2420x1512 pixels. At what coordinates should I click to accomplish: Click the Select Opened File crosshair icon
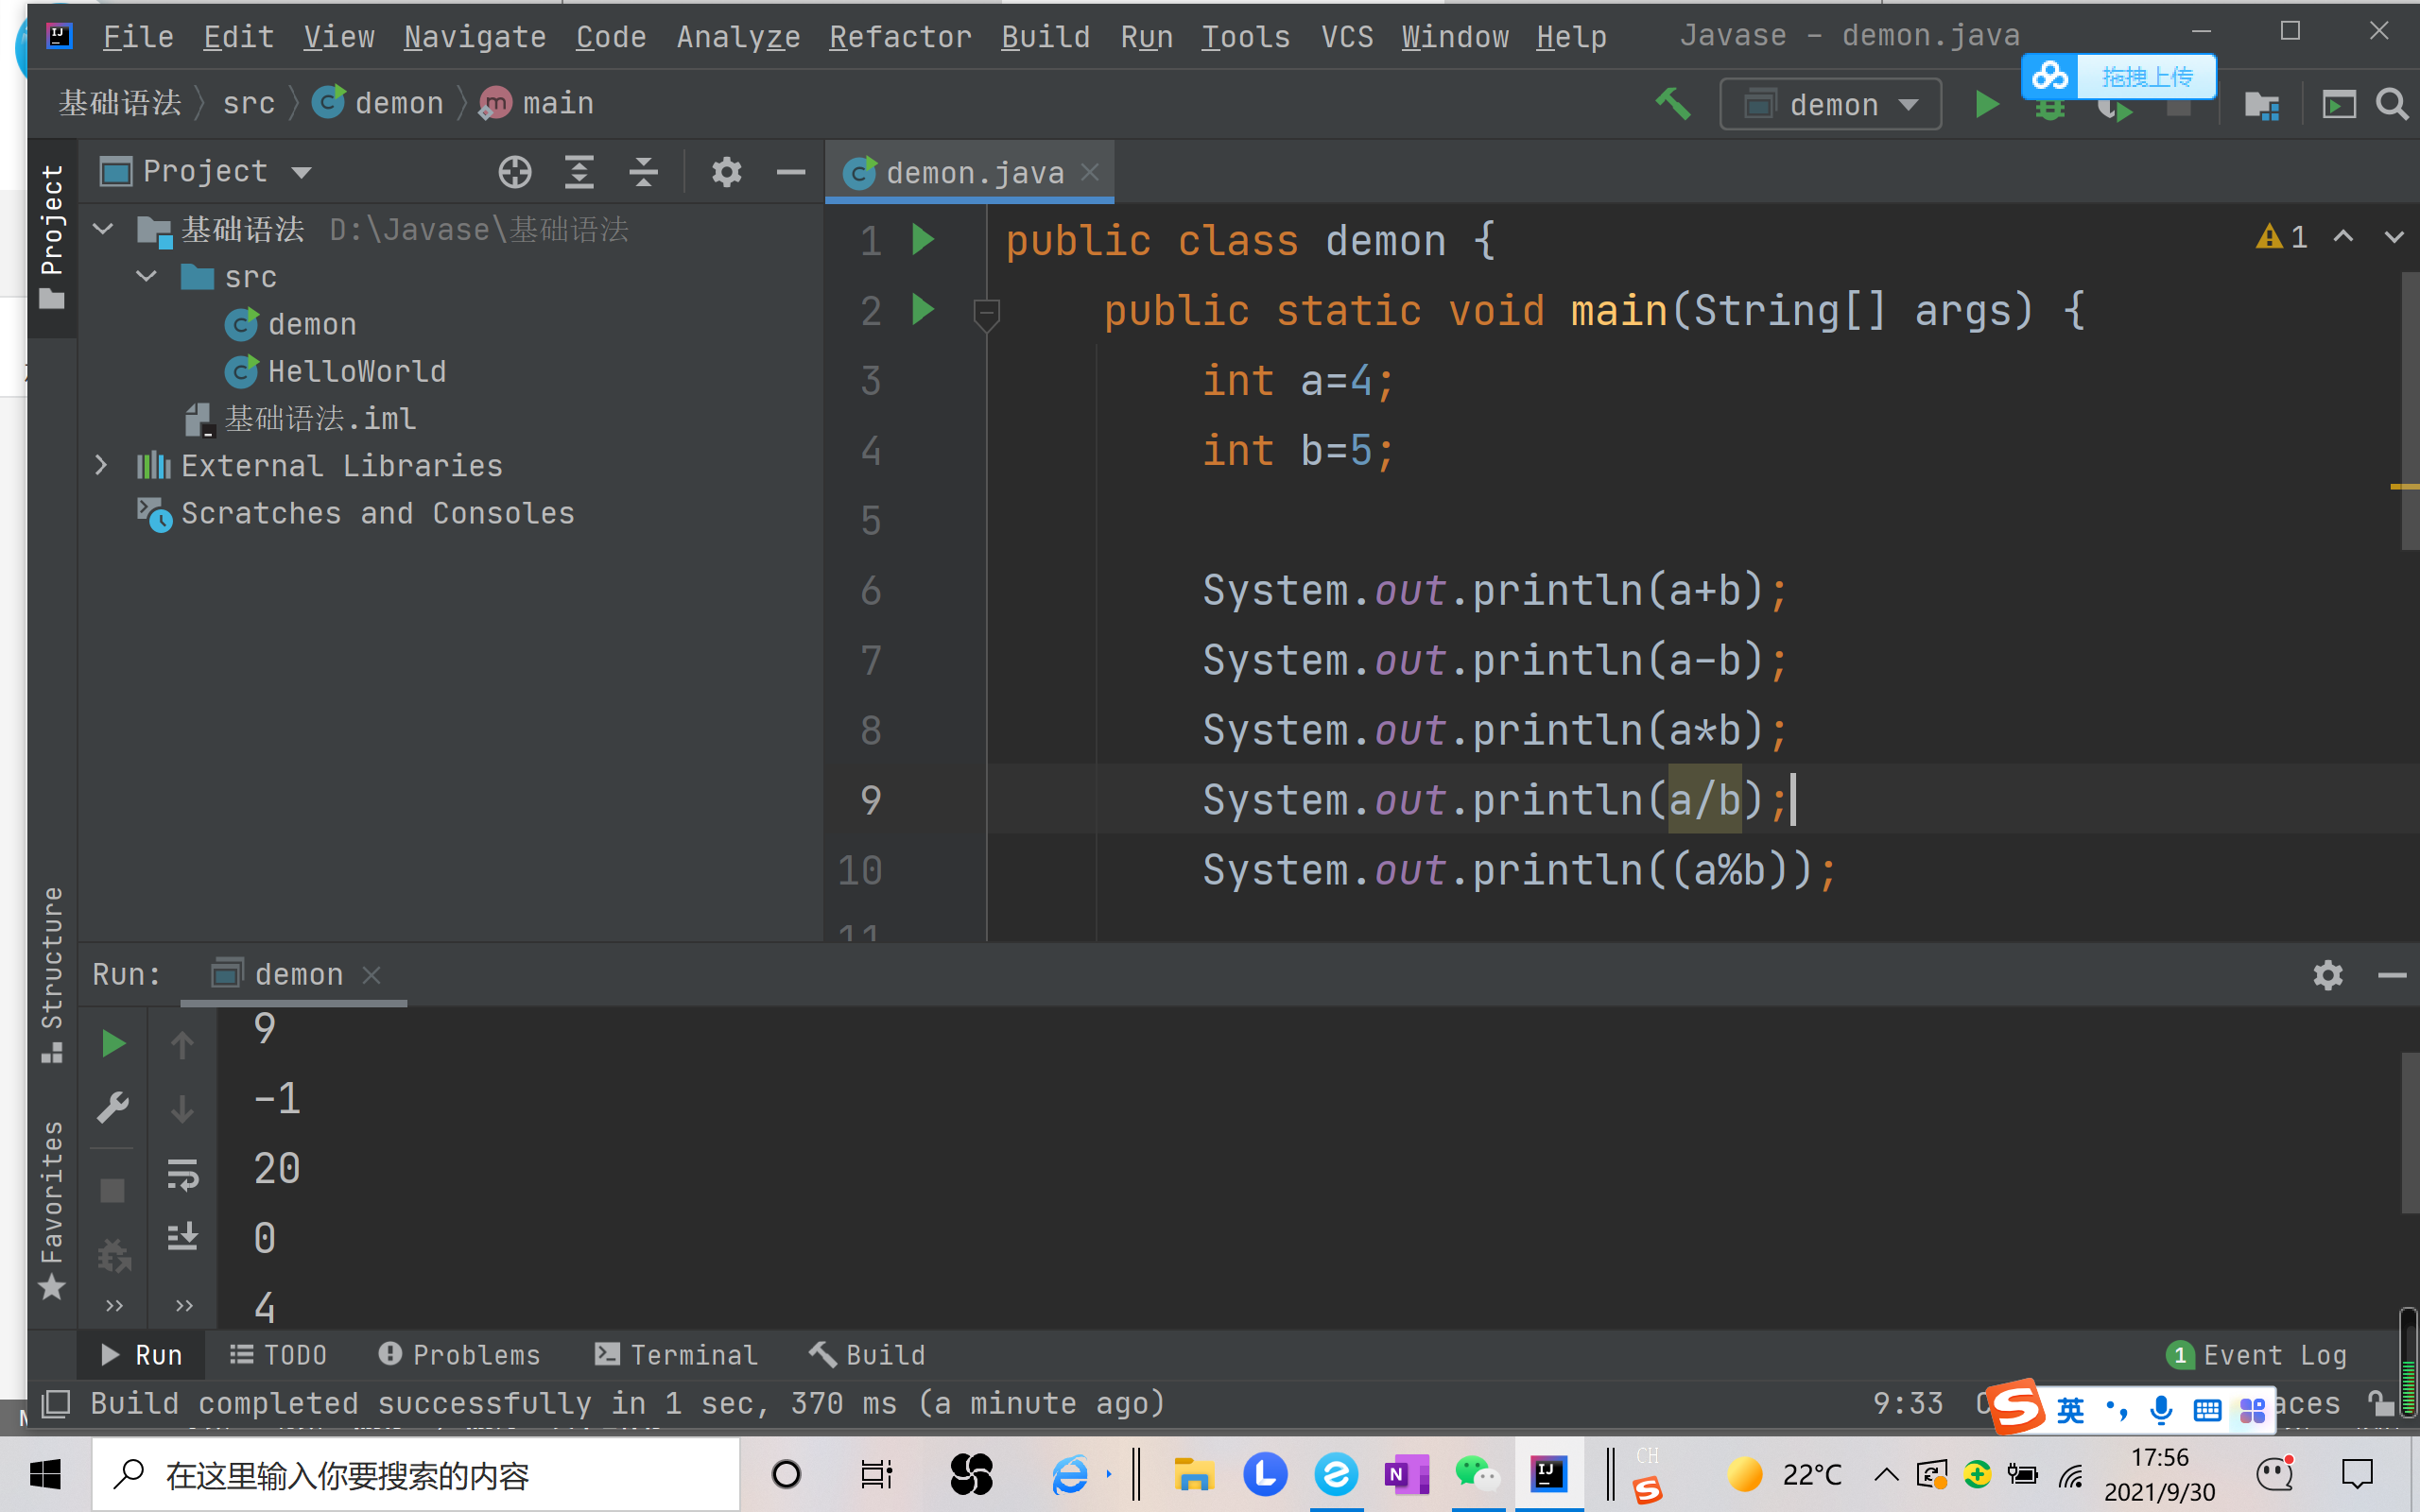tap(514, 172)
